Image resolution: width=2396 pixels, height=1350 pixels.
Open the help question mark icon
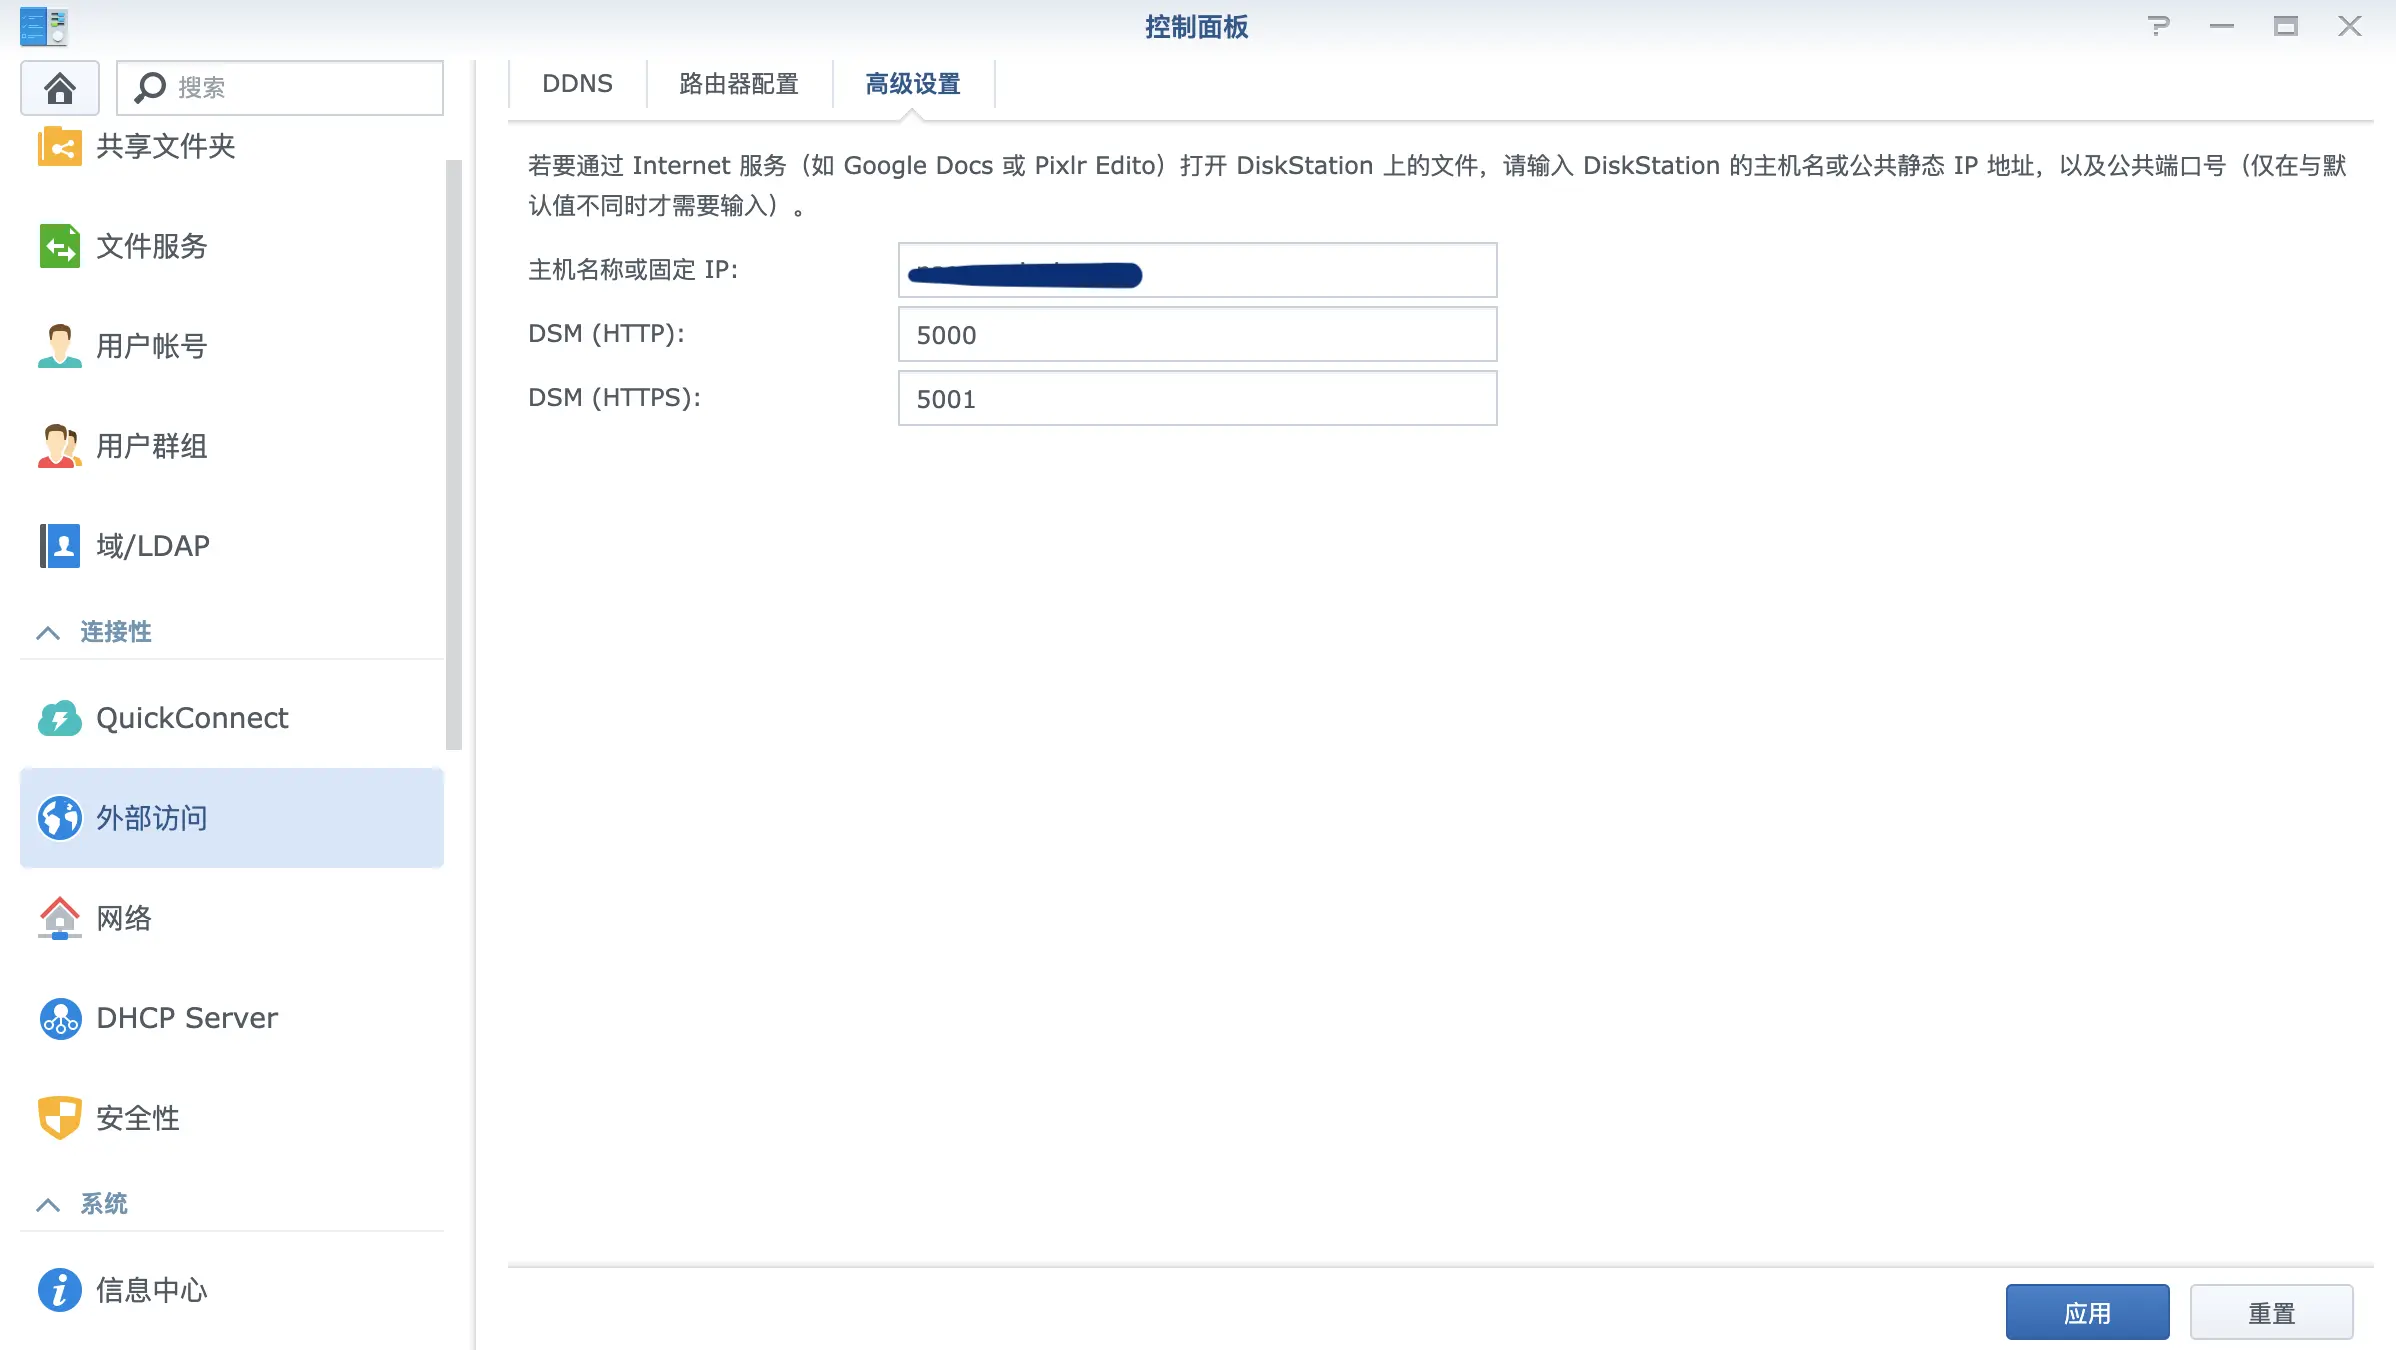coord(2158,26)
